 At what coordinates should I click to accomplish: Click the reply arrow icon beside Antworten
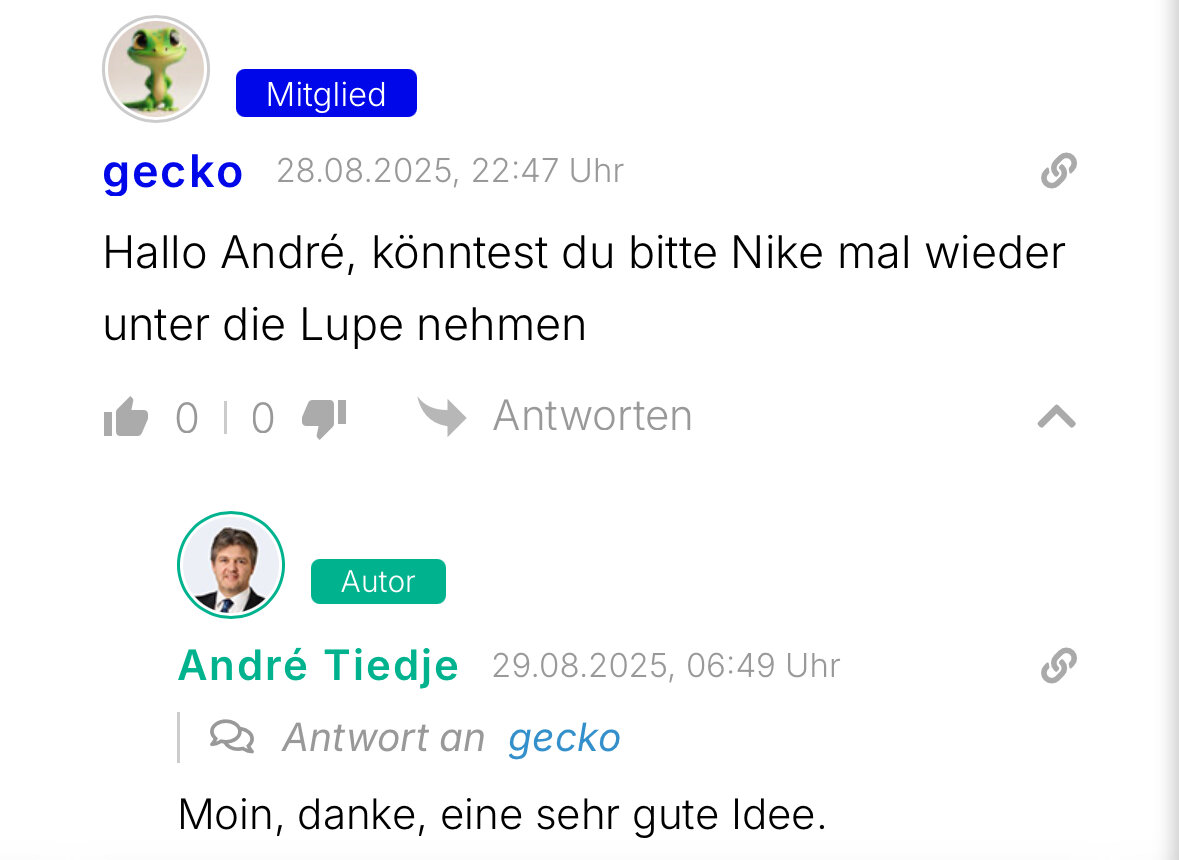click(442, 417)
